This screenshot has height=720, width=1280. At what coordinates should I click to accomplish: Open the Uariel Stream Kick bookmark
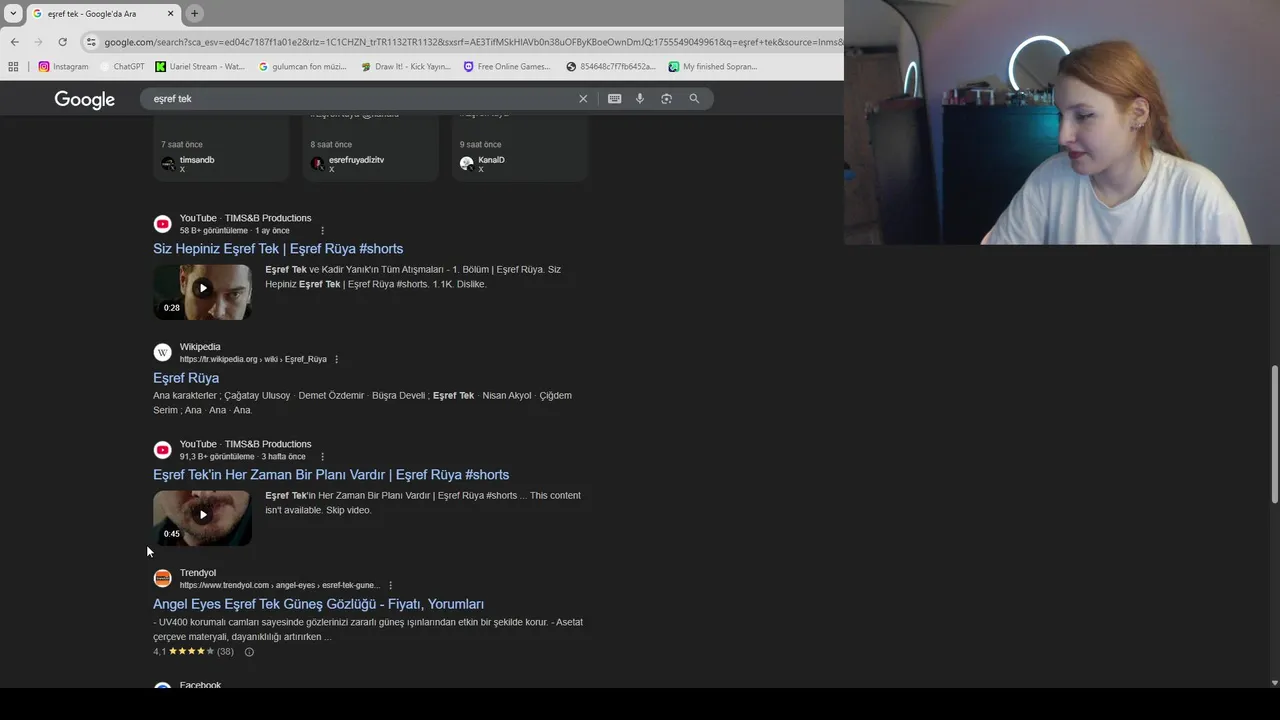[x=200, y=67]
